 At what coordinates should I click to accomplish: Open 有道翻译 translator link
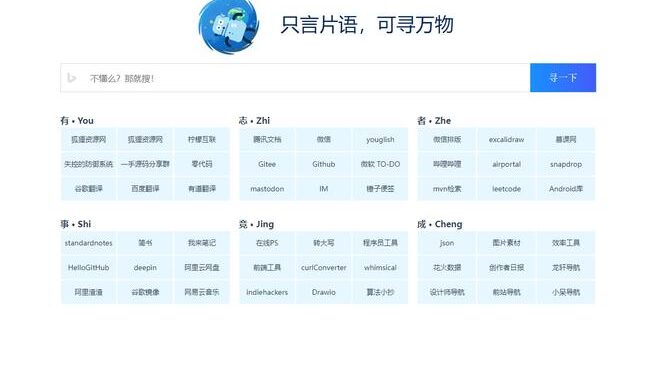coord(202,189)
